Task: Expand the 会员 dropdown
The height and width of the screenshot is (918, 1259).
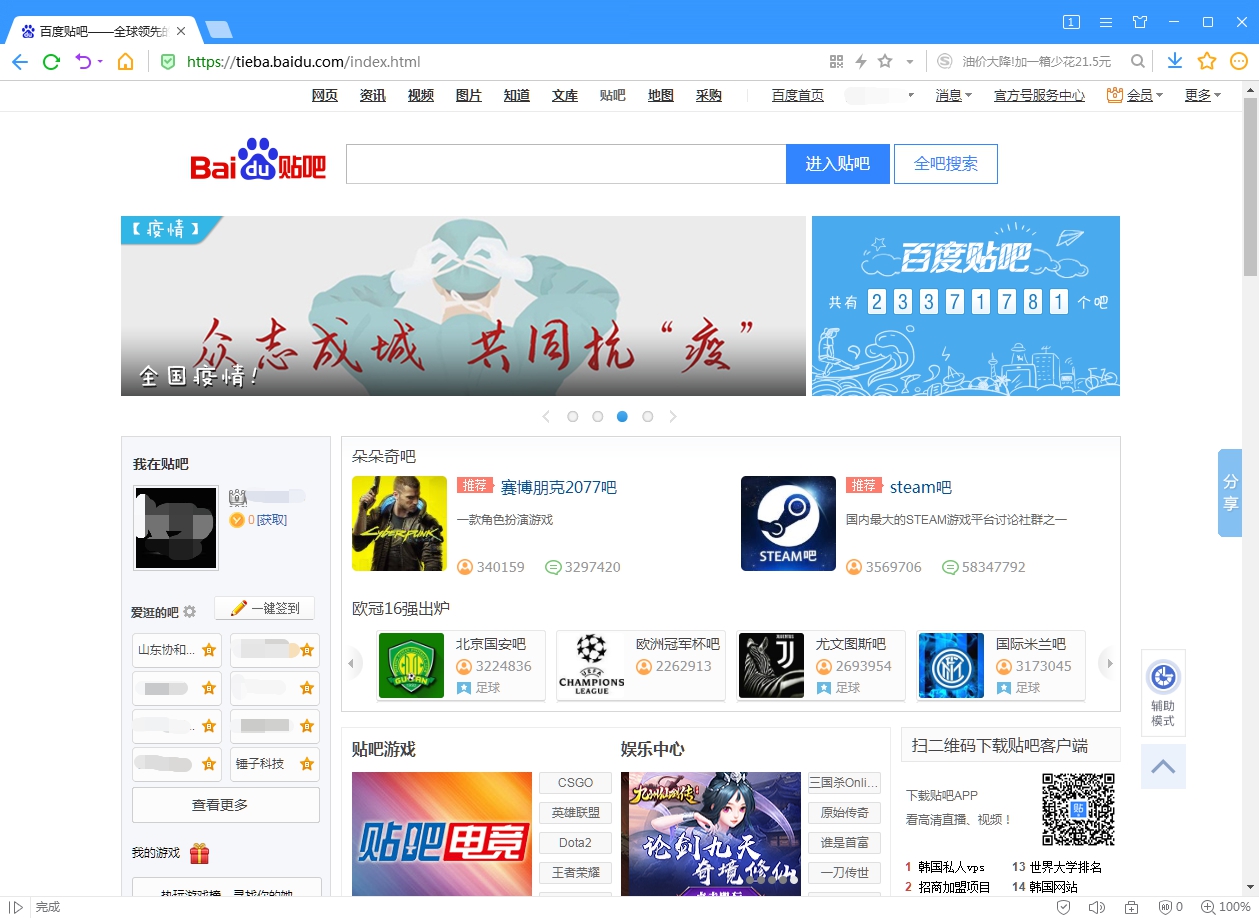Action: 1135,95
